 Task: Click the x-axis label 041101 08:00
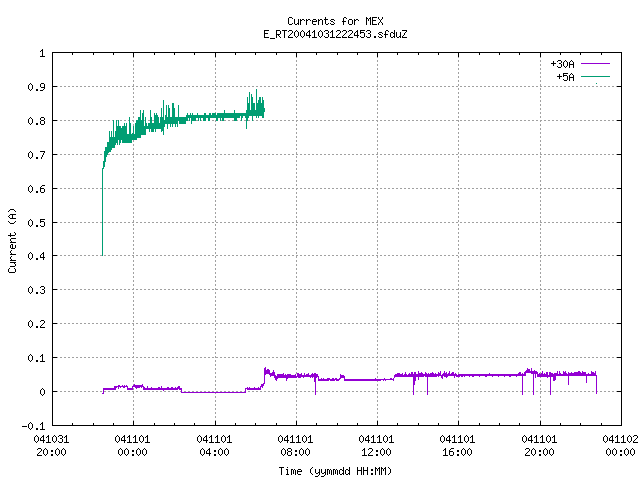[295, 446]
